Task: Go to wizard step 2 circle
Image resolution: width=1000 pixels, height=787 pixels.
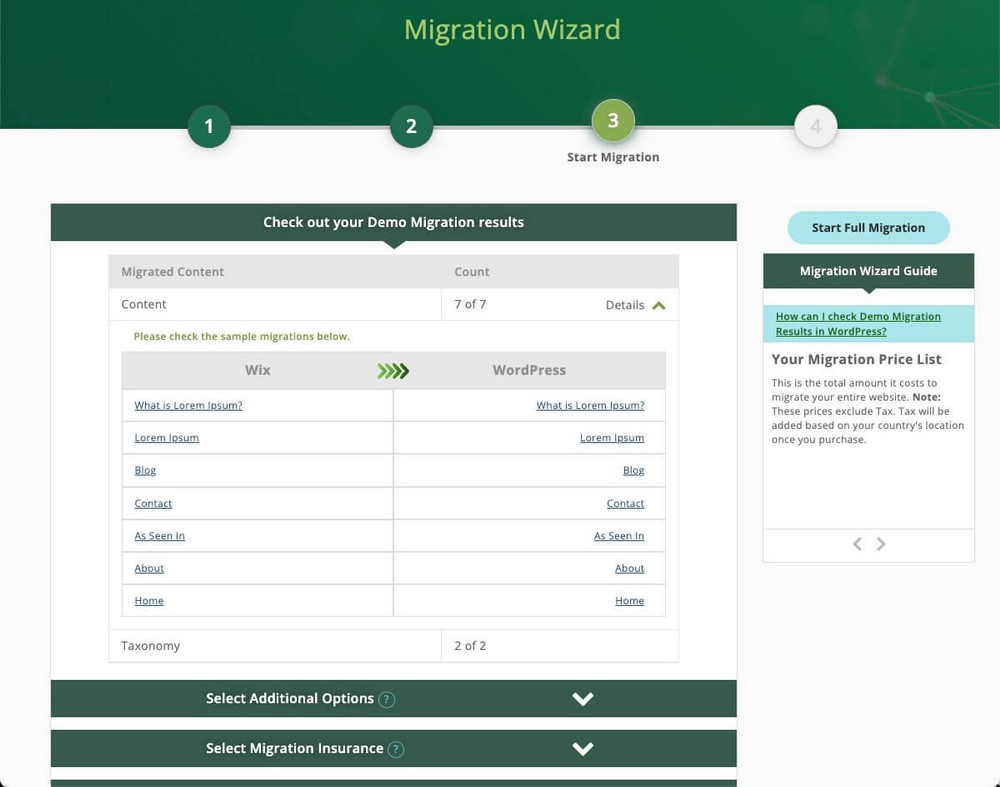Action: point(411,126)
